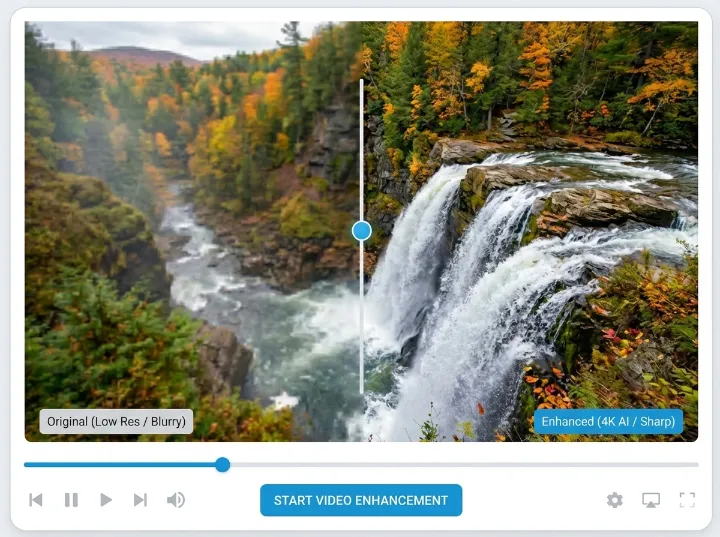This screenshot has width=720, height=537.
Task: Skip to the next track icon
Action: pyautogui.click(x=141, y=500)
